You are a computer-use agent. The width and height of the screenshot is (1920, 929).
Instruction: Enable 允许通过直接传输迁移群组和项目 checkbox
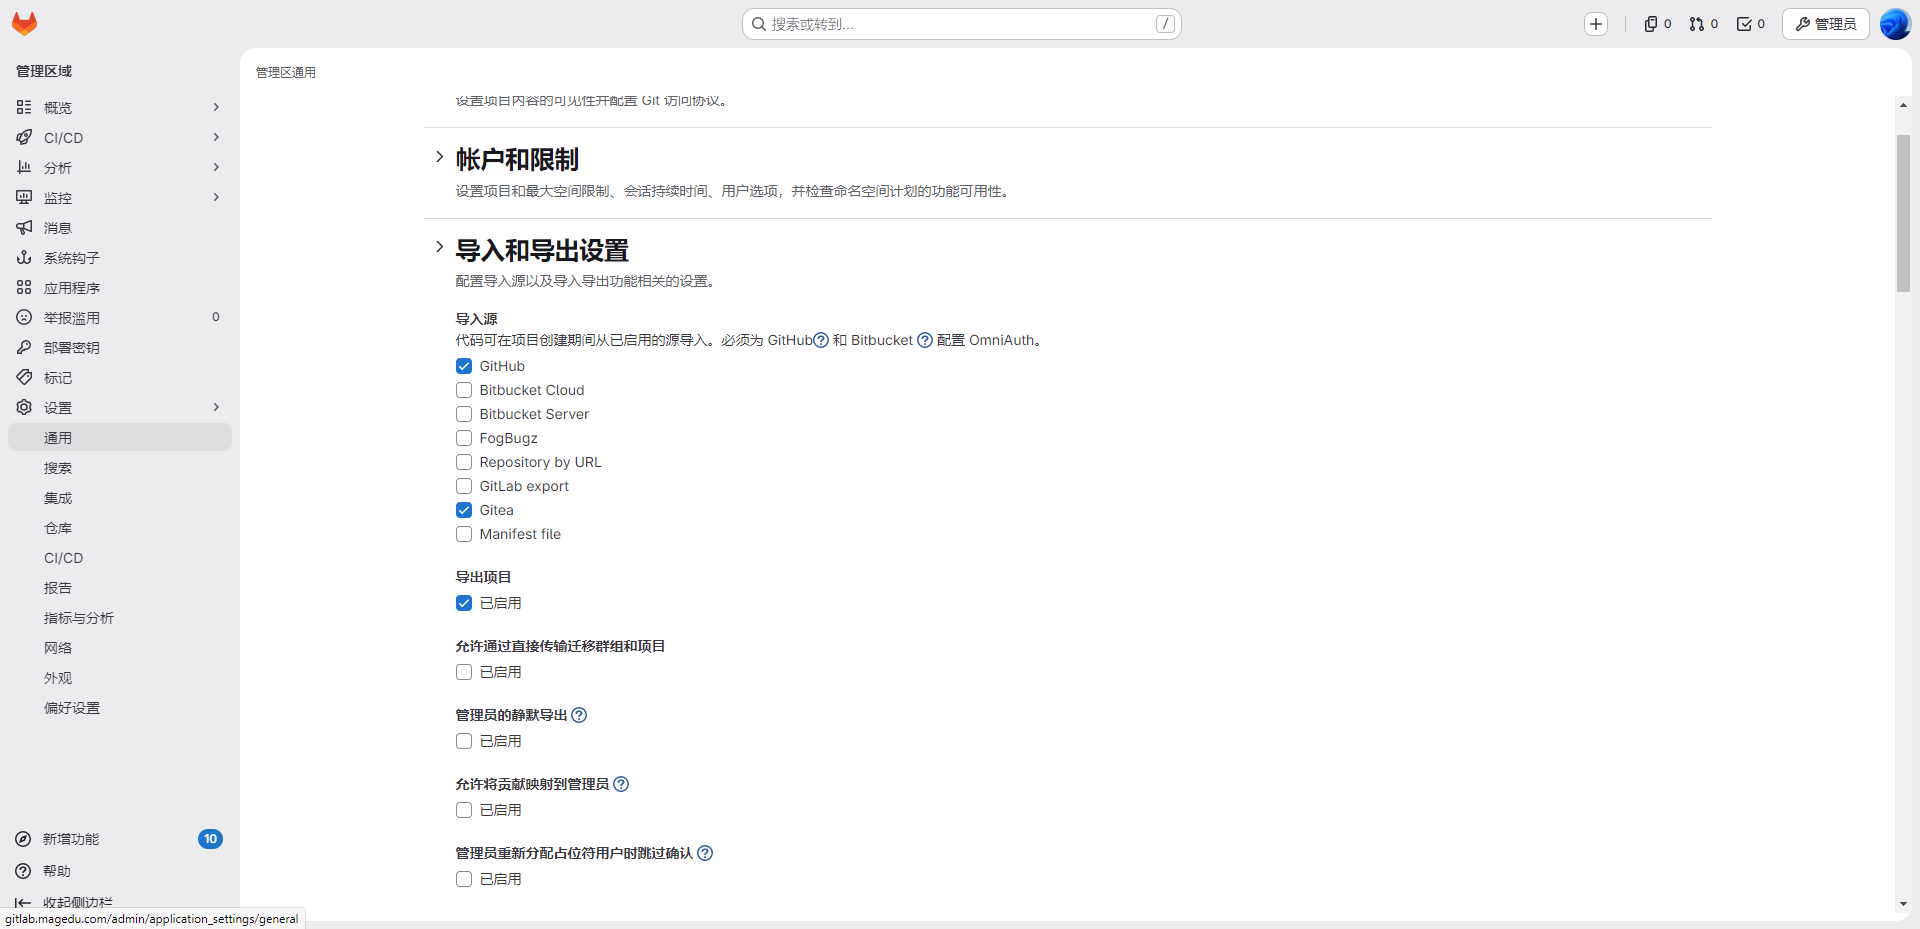pos(464,672)
